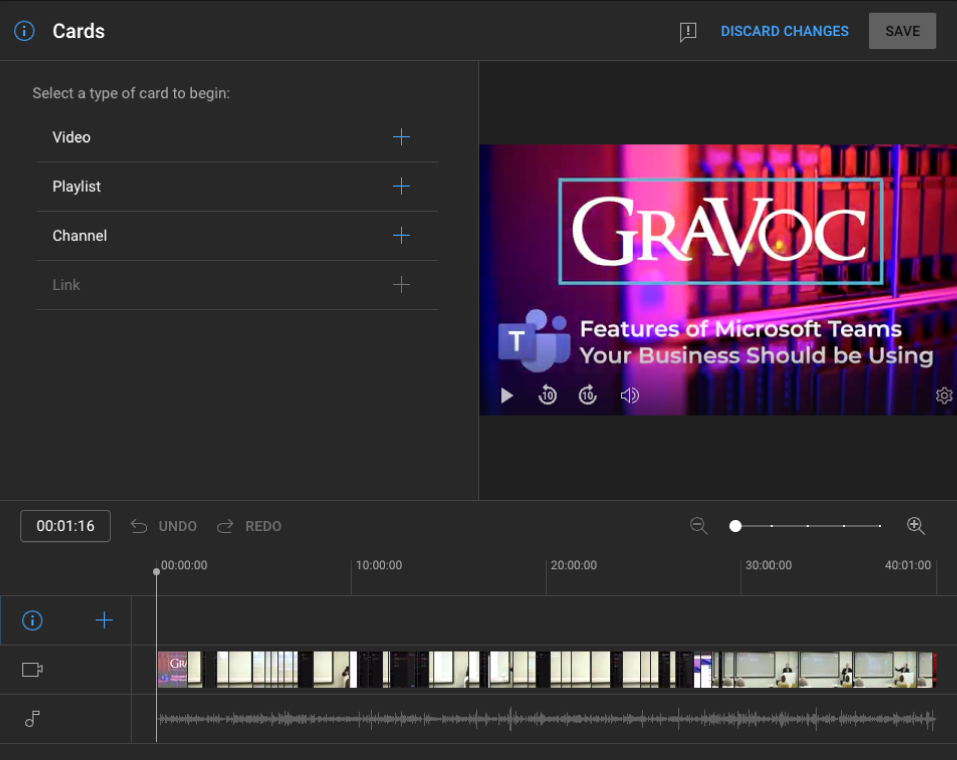957x760 pixels.
Task: Select the Link card type row
Action: coord(237,285)
